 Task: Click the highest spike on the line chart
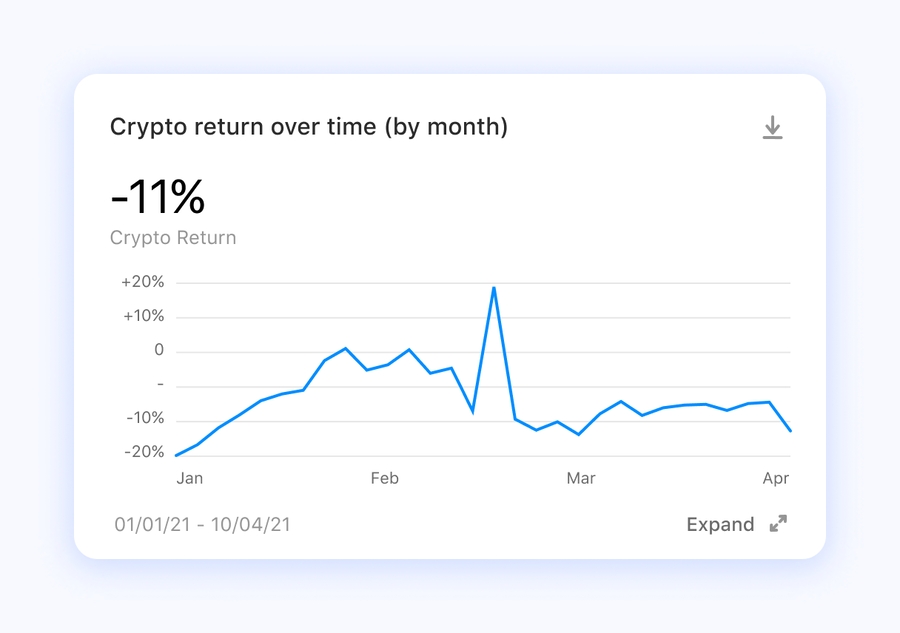494,288
